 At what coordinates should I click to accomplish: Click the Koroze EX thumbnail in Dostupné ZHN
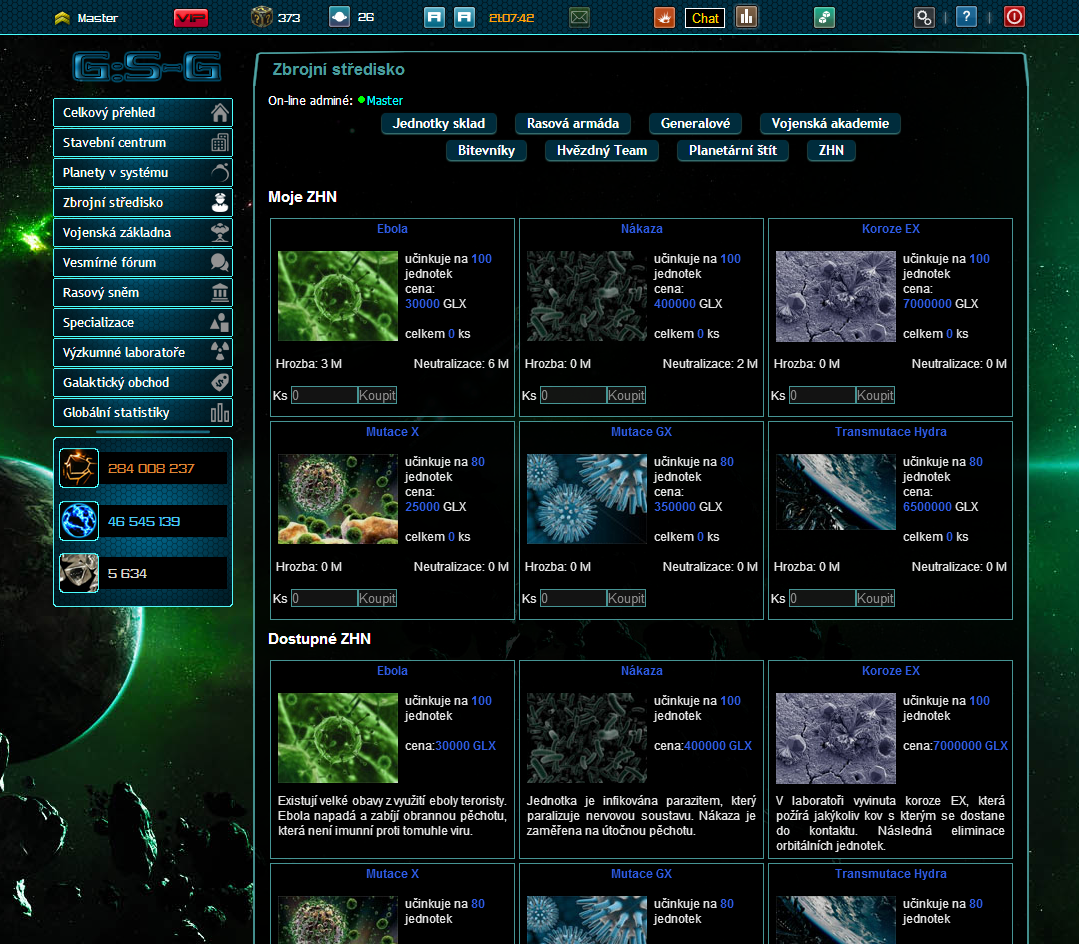(836, 738)
